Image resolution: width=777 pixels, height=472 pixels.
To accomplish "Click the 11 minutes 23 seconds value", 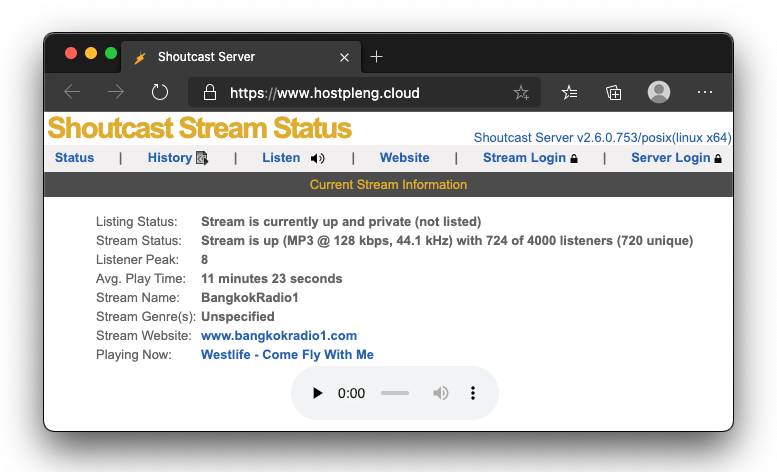I will coord(272,278).
